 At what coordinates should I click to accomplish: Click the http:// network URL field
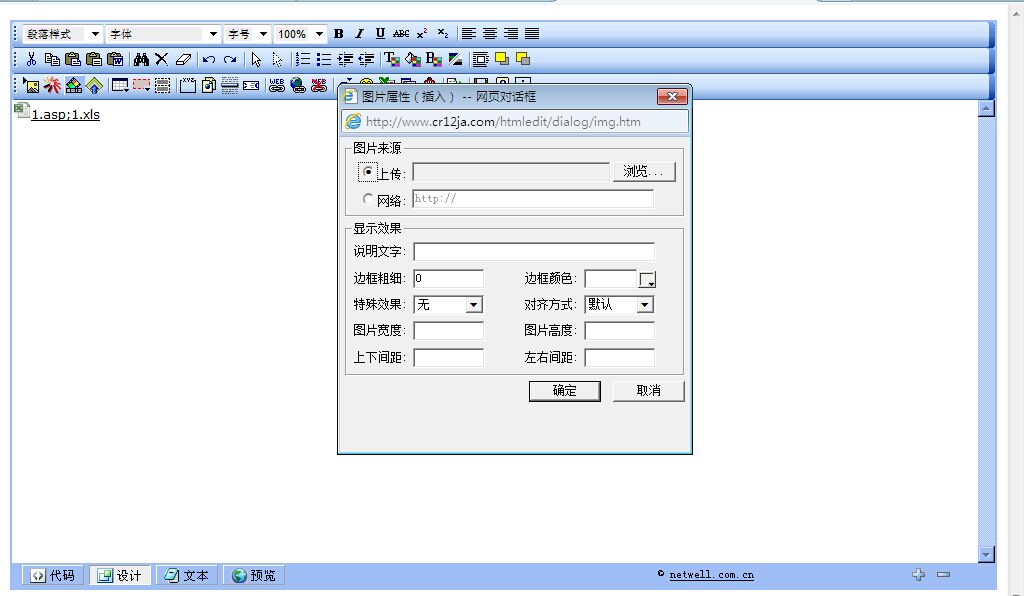coord(533,199)
